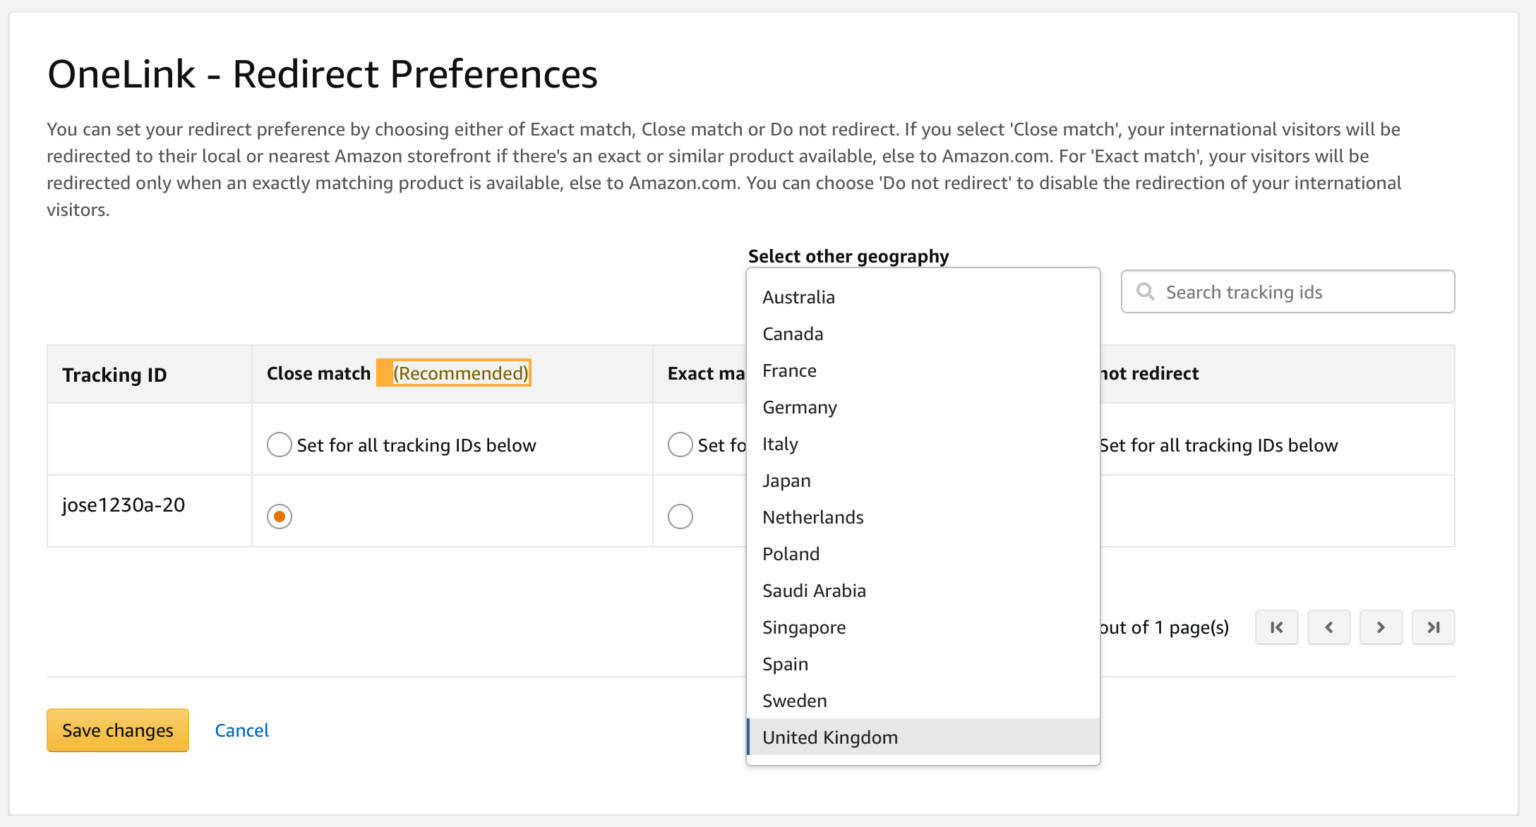Jump to the last page of results

point(1433,627)
